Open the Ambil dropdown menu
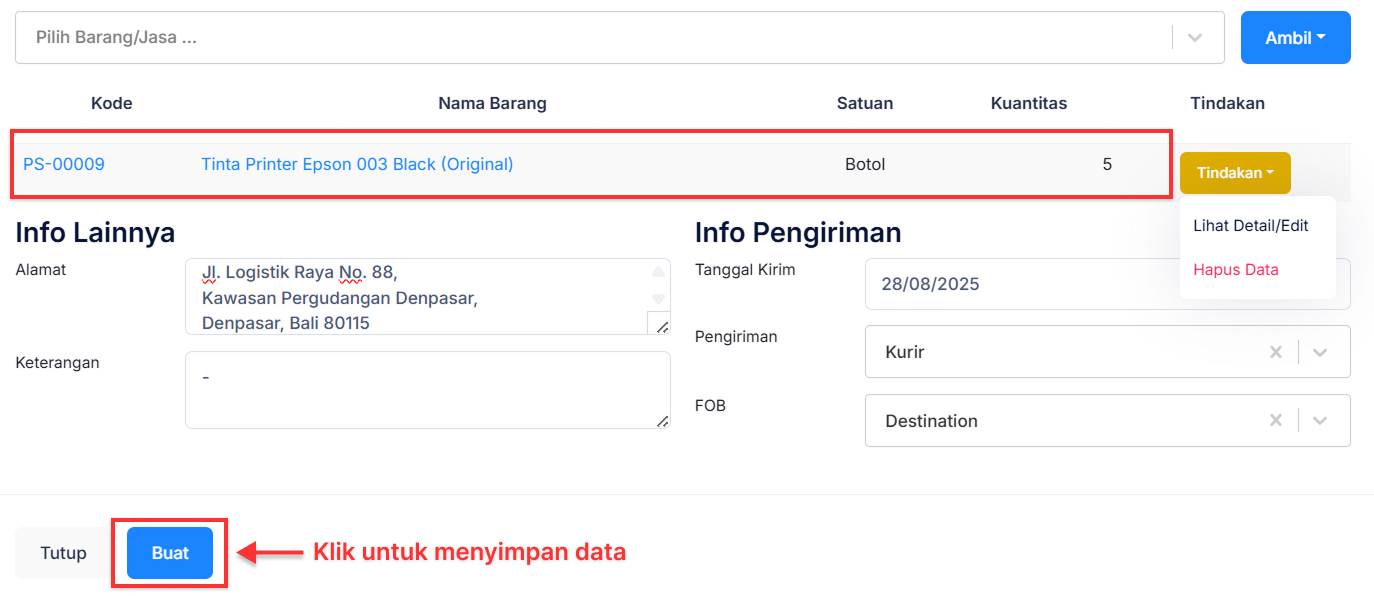 pyautogui.click(x=1295, y=37)
